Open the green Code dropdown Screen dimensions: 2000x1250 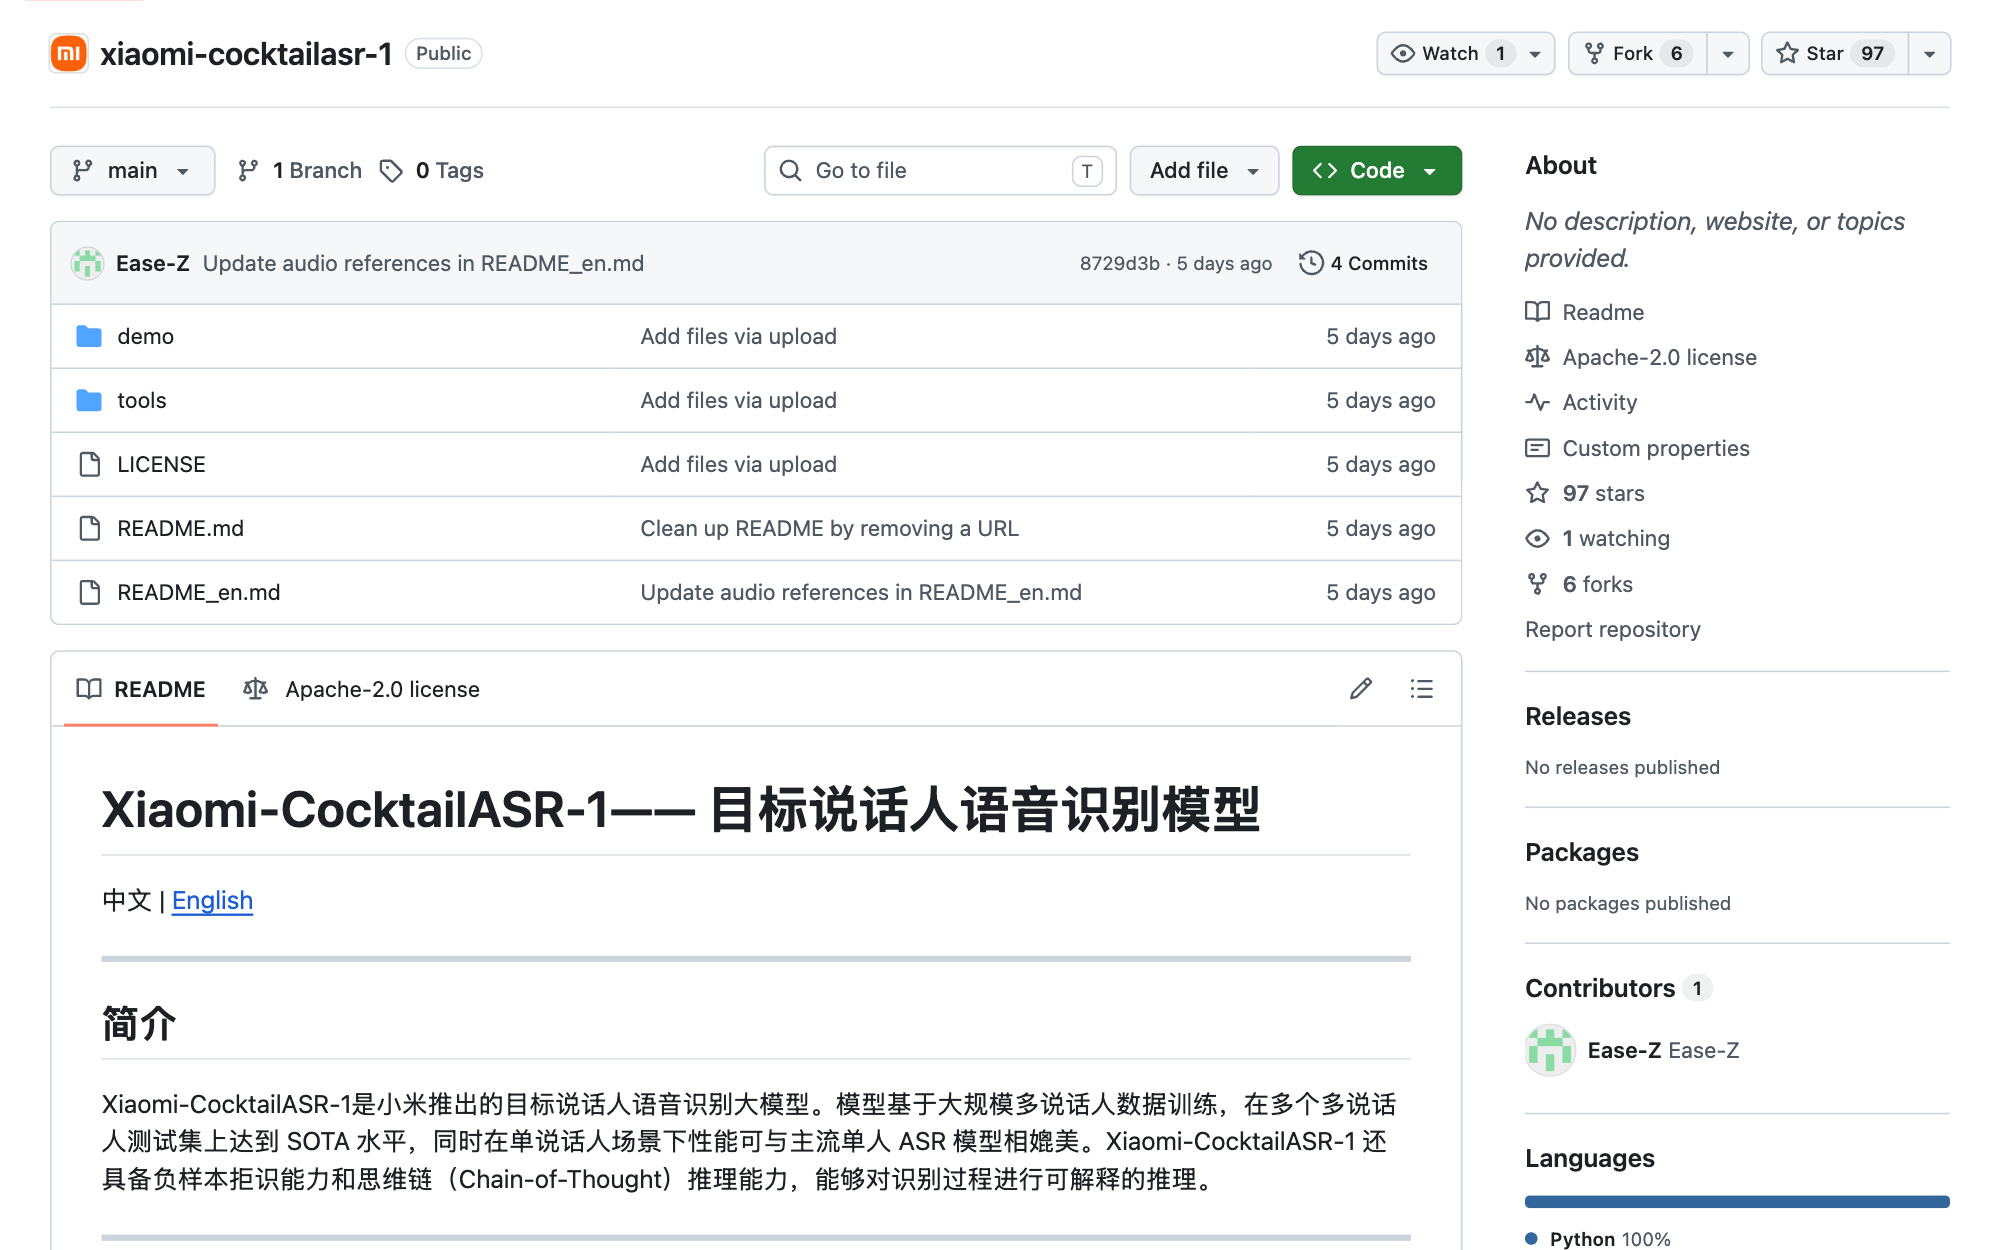tap(1376, 171)
